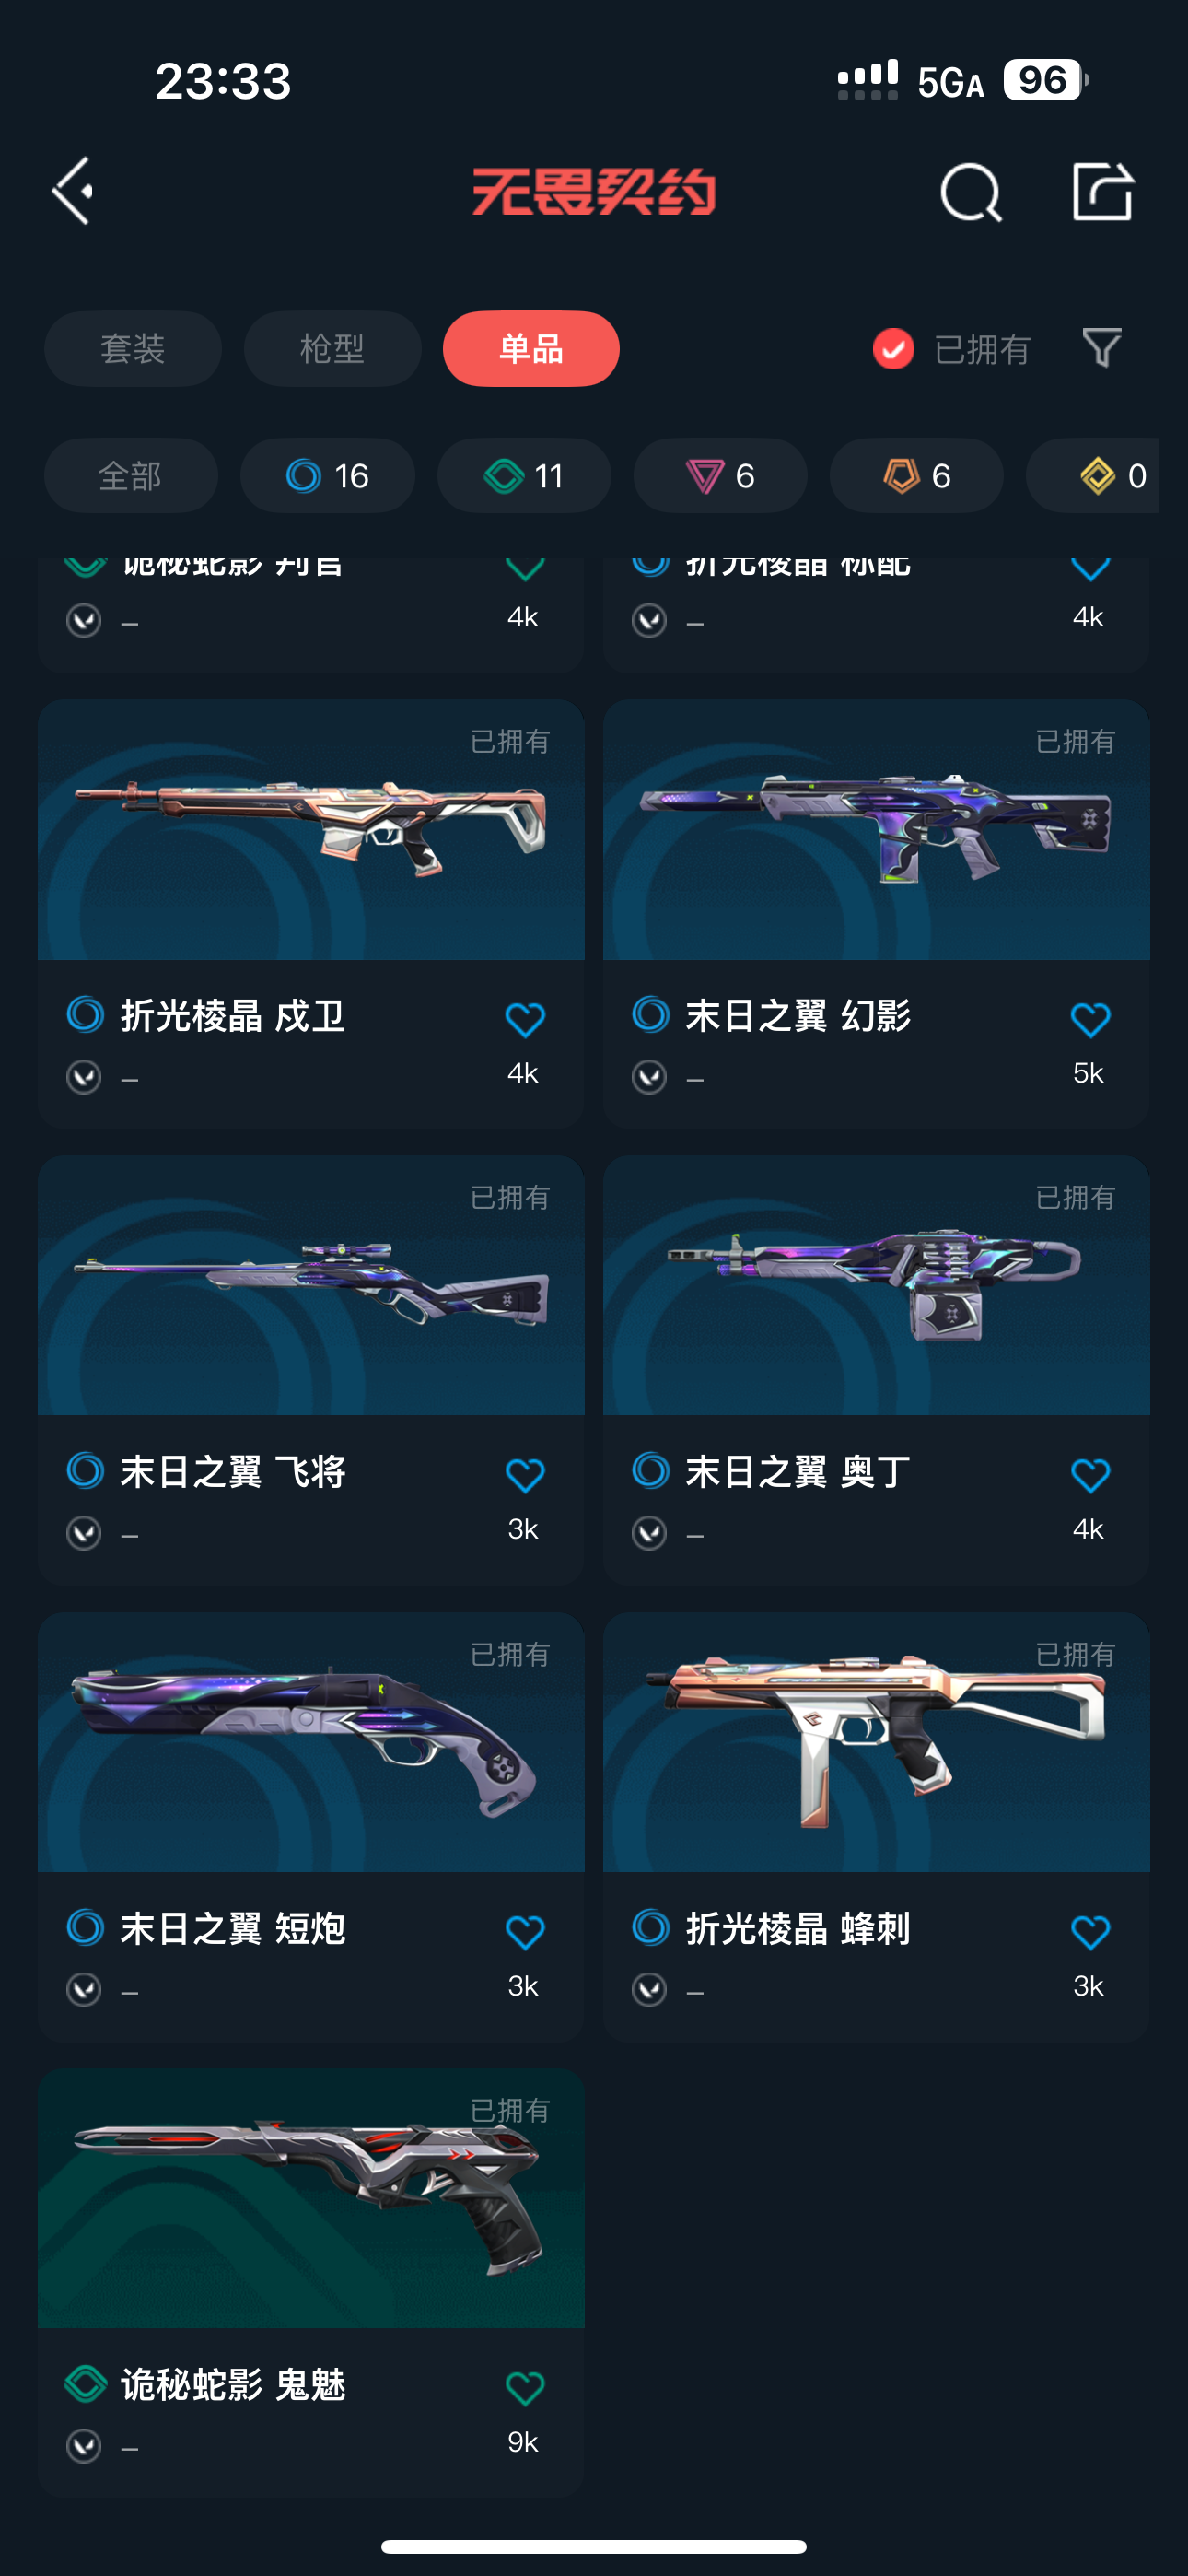Tap the share icon at top right
The width and height of the screenshot is (1188, 2576).
coord(1103,190)
